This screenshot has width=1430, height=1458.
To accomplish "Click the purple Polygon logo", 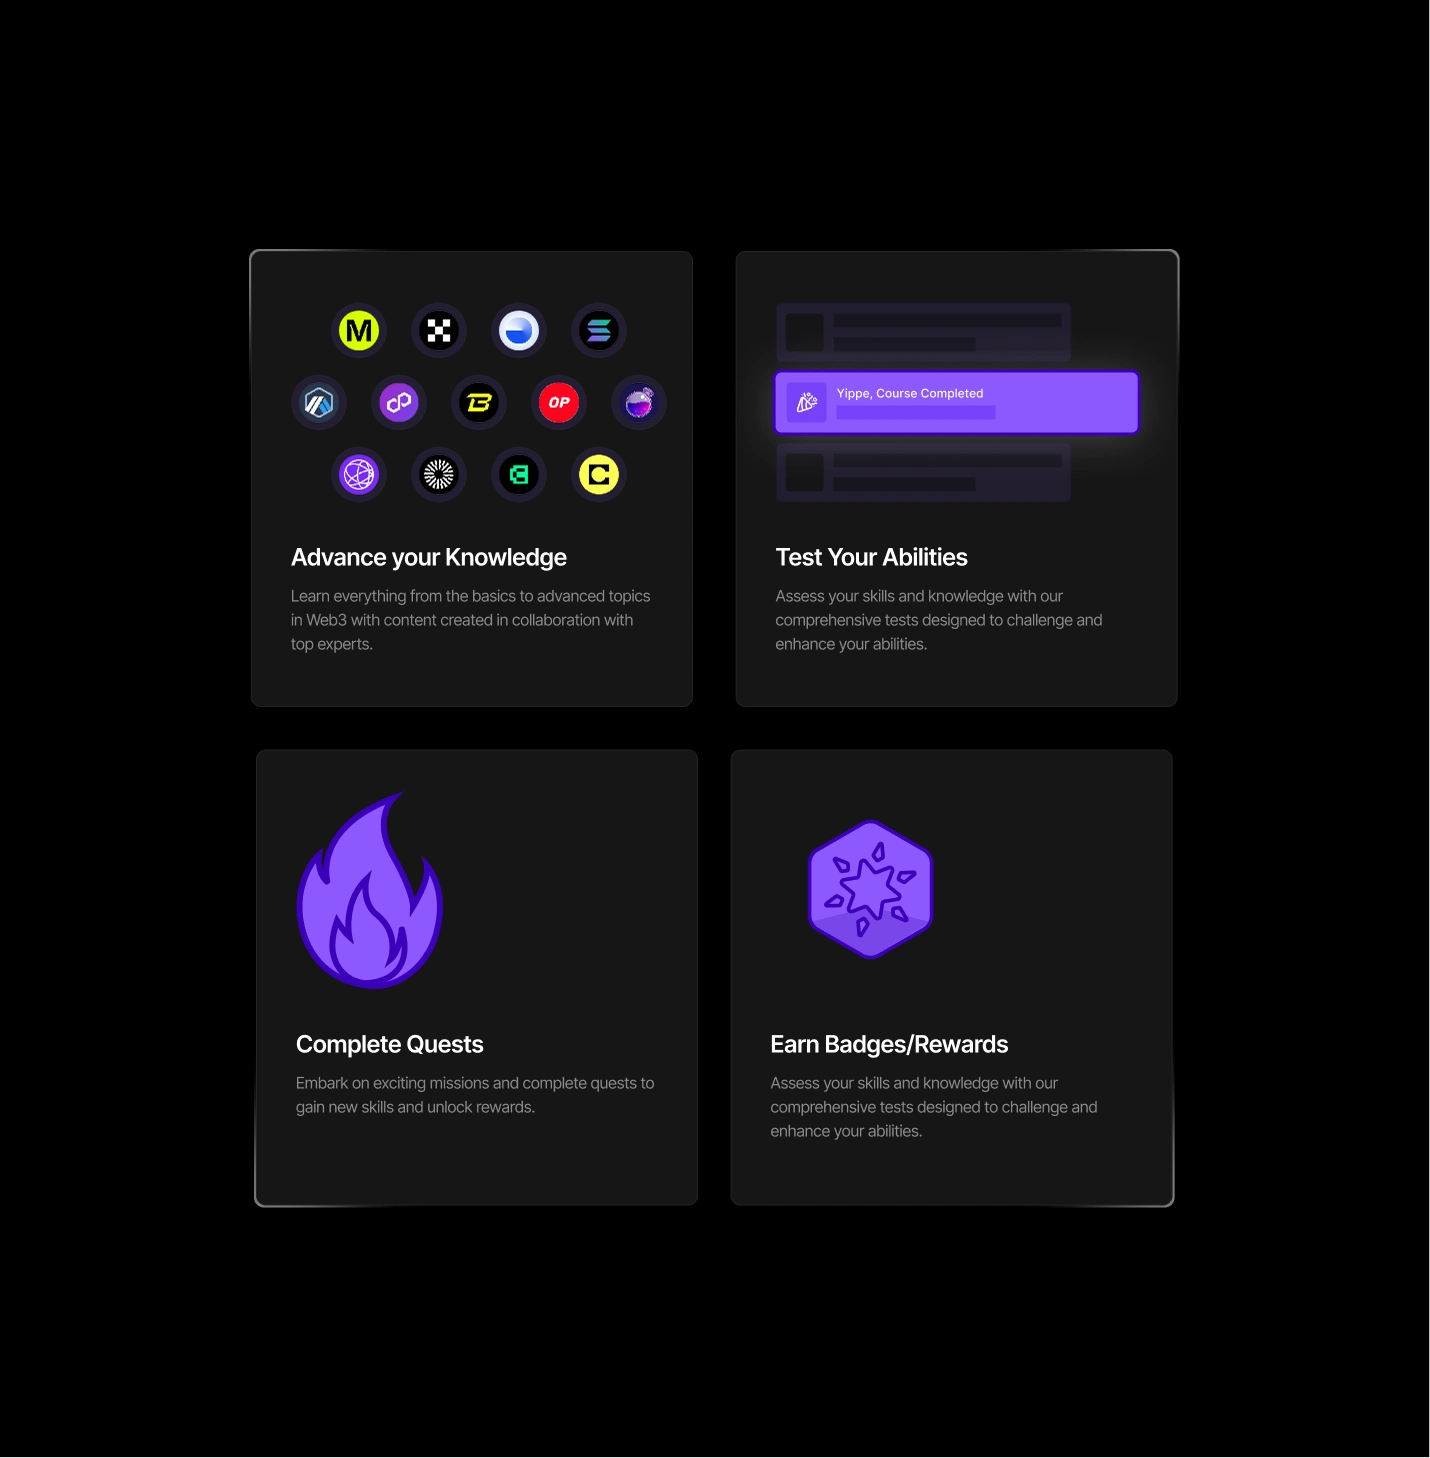I will tap(399, 403).
